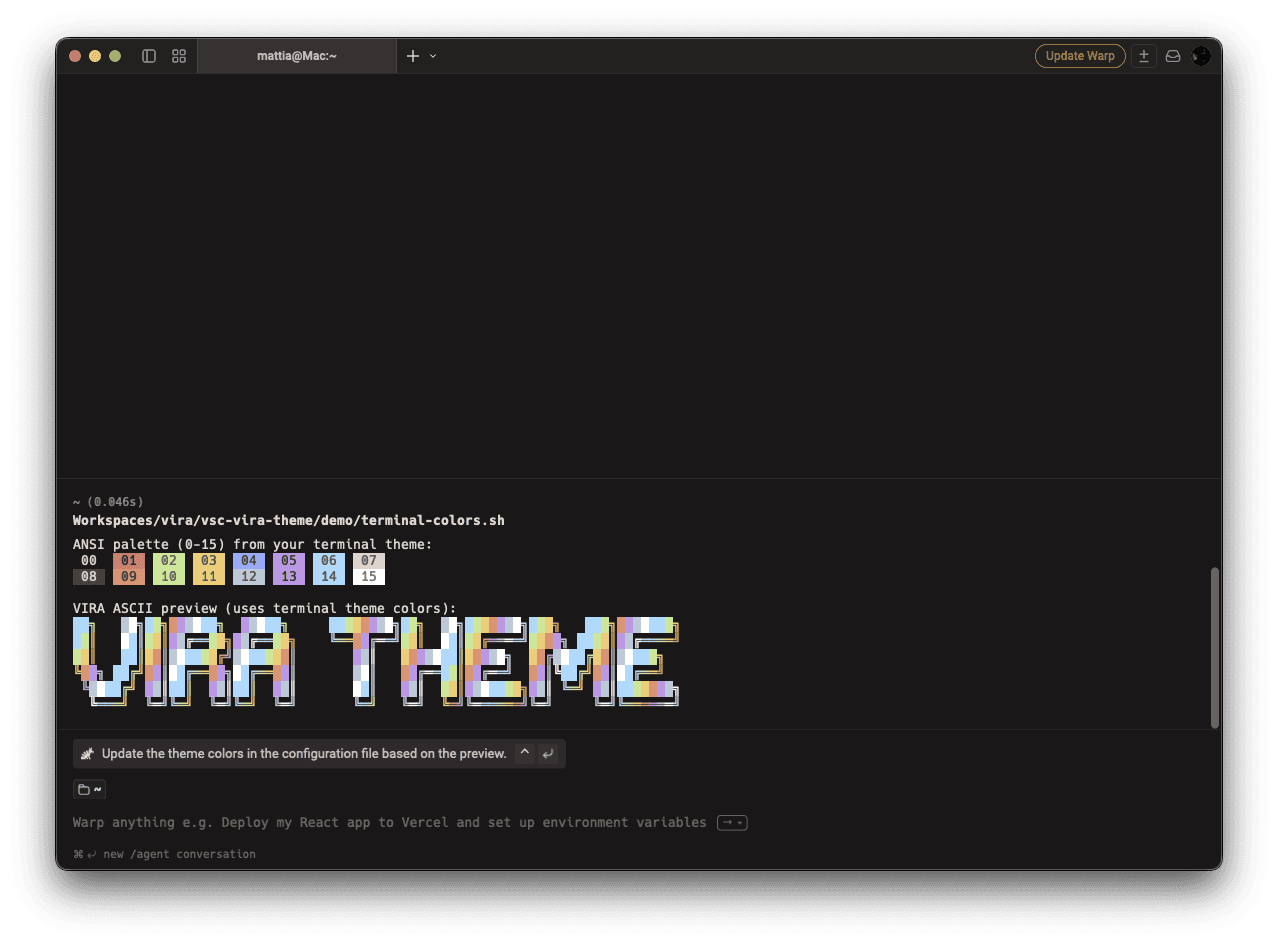Screen dimensions: 1278x944
Task: Click the 08 gray palette swatch
Action: coord(89,577)
